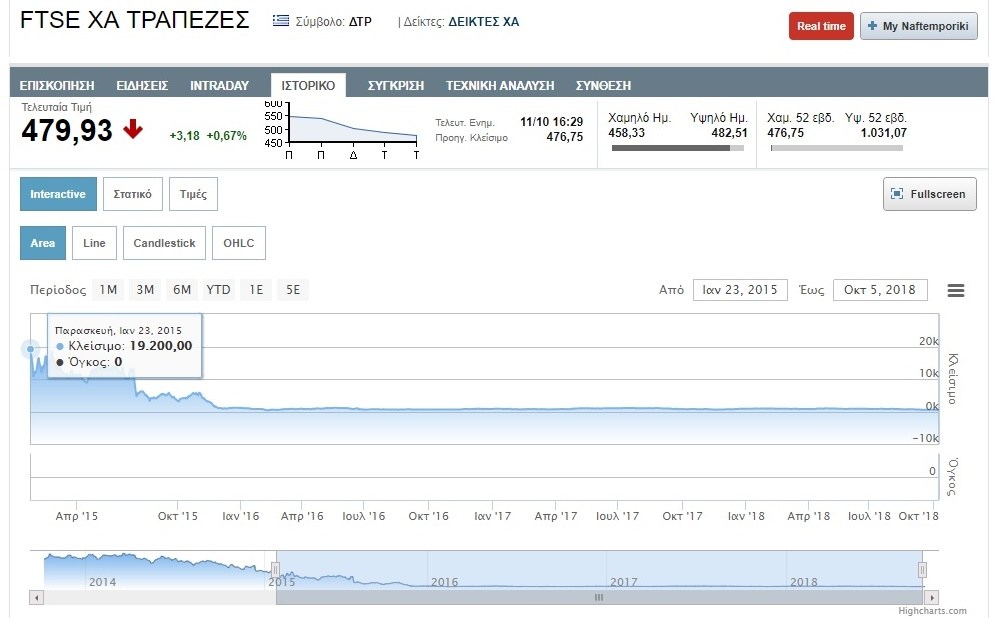The image size is (997, 618).
Task: Click the Fullscreen expand icon
Action: coord(897,194)
